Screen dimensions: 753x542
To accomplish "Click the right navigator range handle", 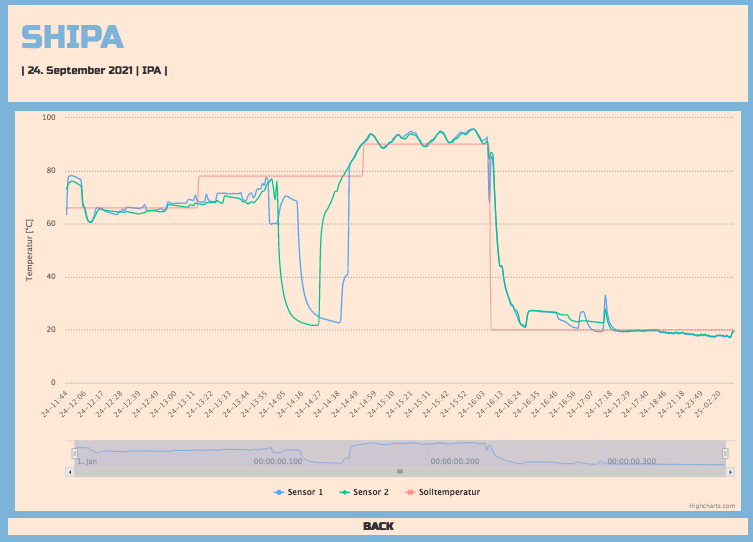I will pos(725,453).
